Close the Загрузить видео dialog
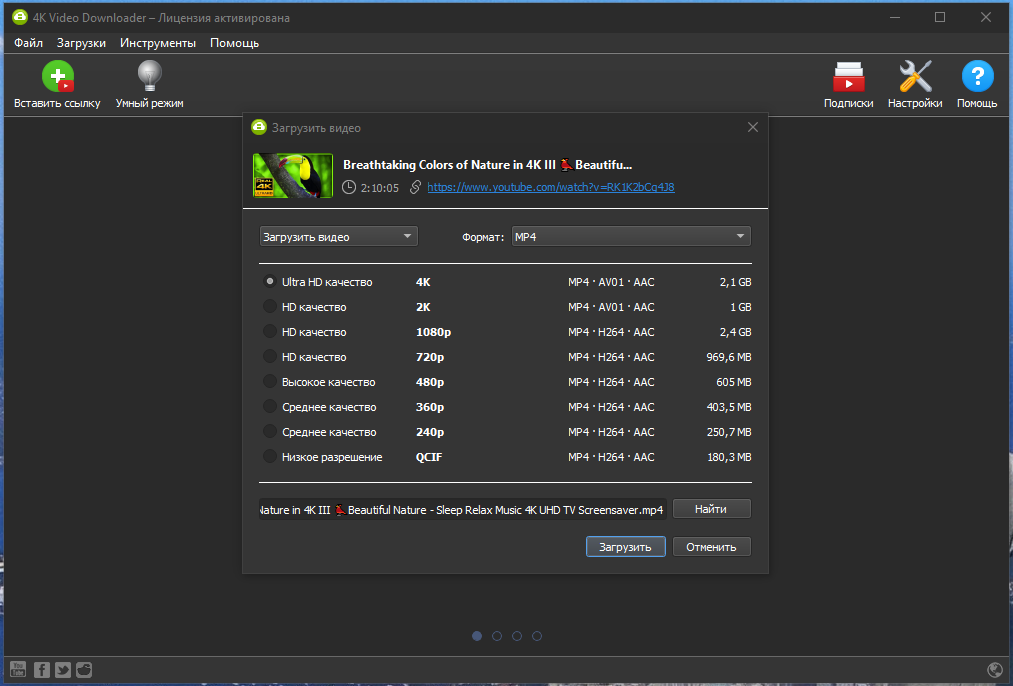This screenshot has width=1013, height=686. (x=753, y=127)
